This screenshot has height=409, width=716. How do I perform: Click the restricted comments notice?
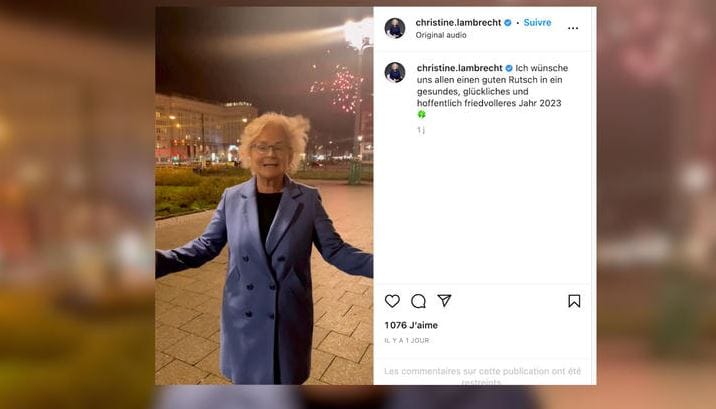(482, 376)
